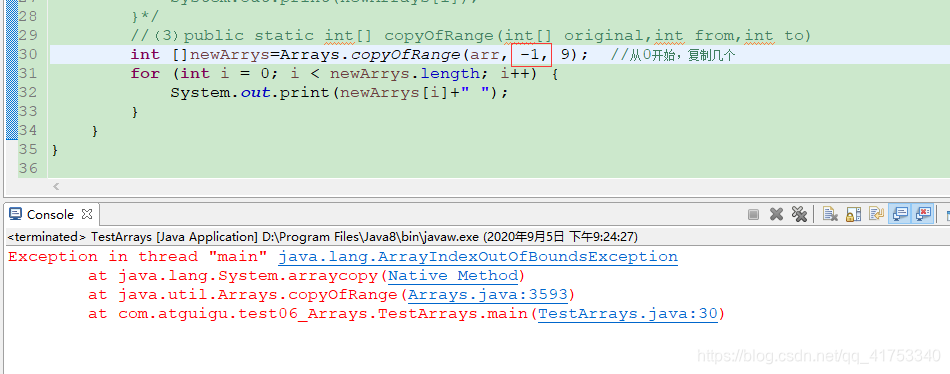The height and width of the screenshot is (374, 950).
Task: Click Remove Launch gray X icon
Action: coord(776,214)
